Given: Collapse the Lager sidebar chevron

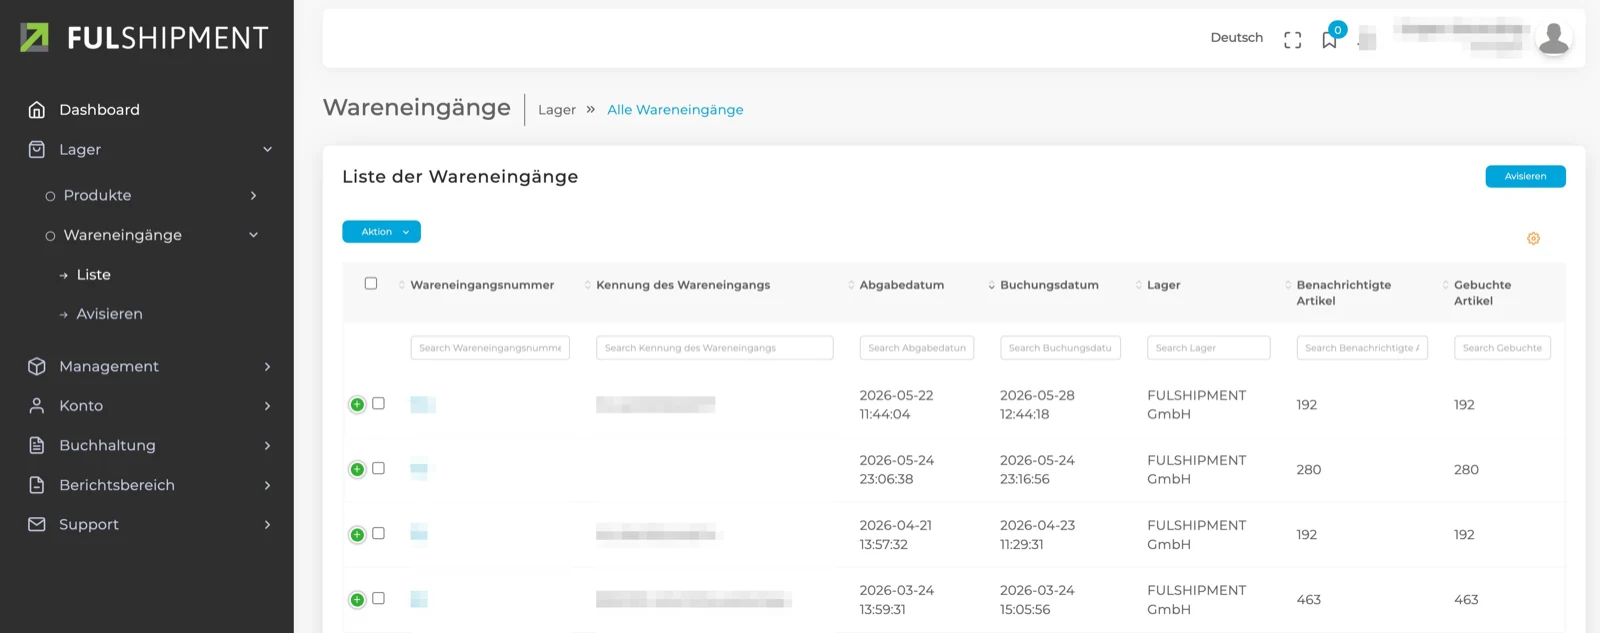Looking at the screenshot, I should click(267, 149).
